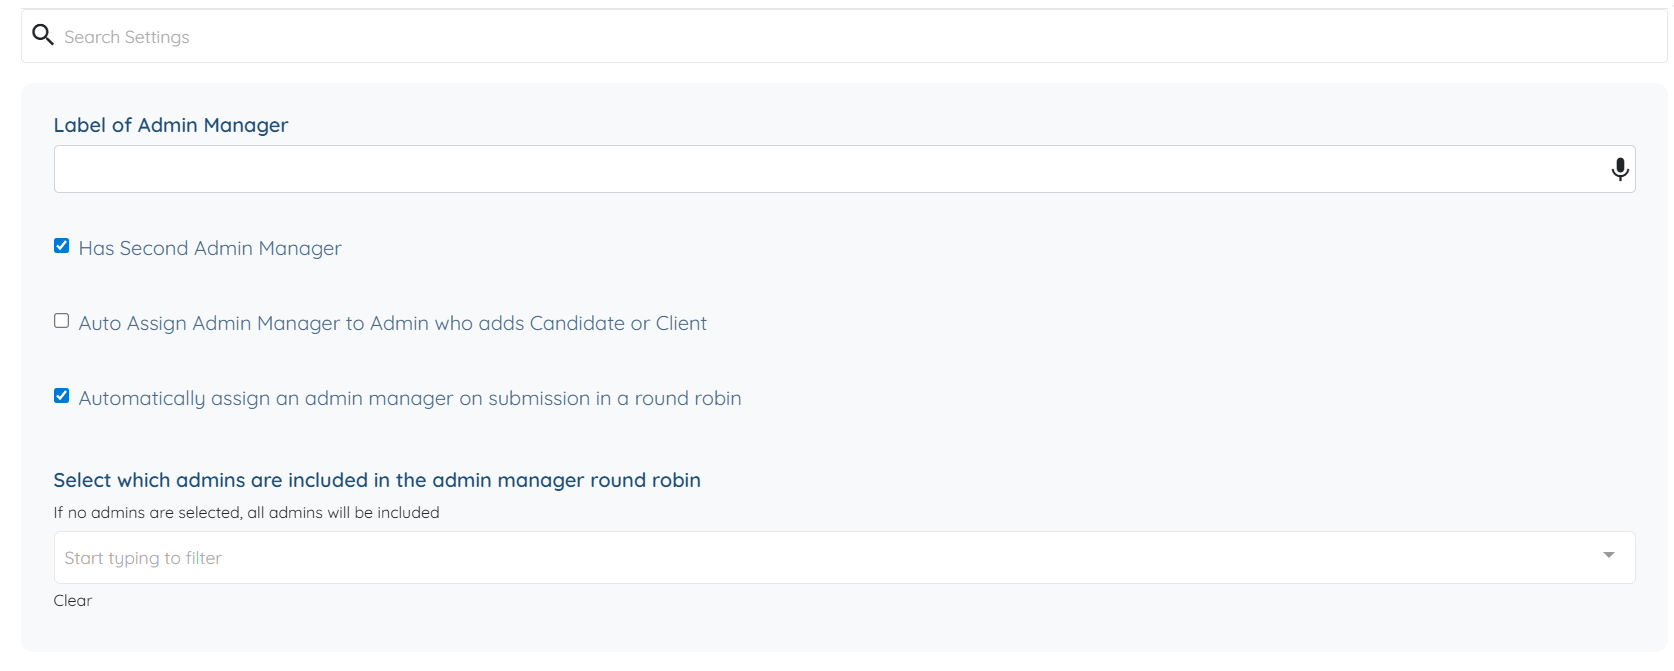Disable the round robin auto-assign checkbox
This screenshot has width=1674, height=671.
click(62, 396)
